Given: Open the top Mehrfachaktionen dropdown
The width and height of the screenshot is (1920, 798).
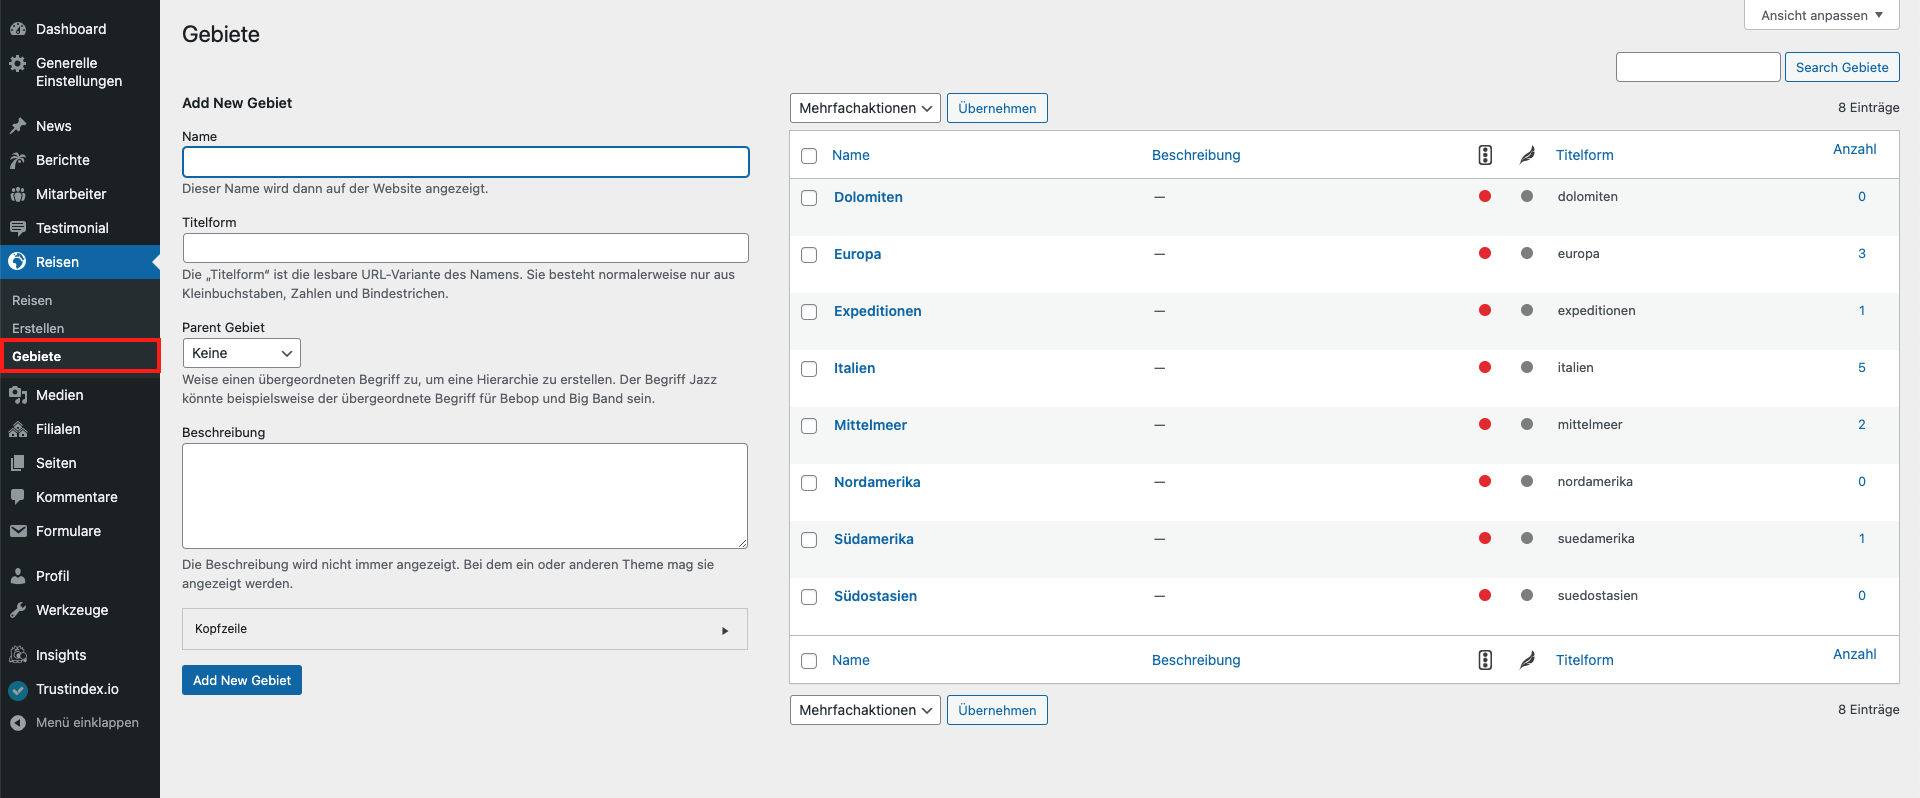Looking at the screenshot, I should (x=865, y=108).
